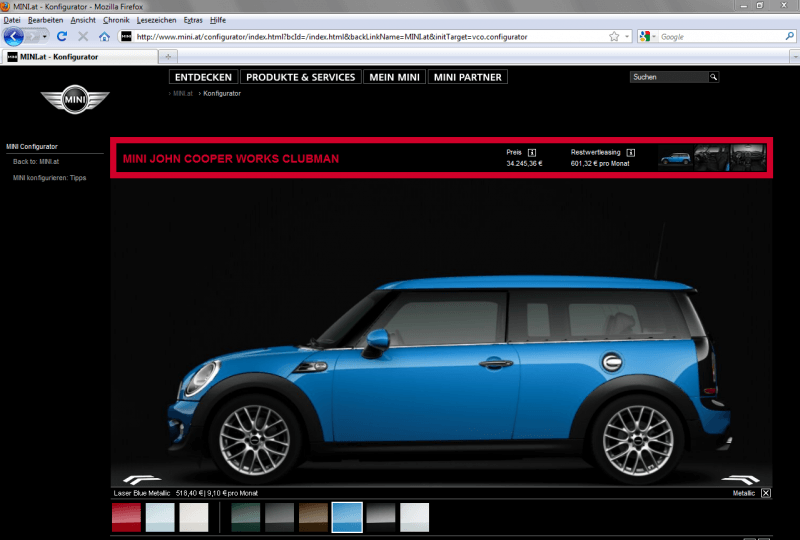Open the Preis info icon
Image resolution: width=800 pixels, height=540 pixels.
click(x=533, y=152)
